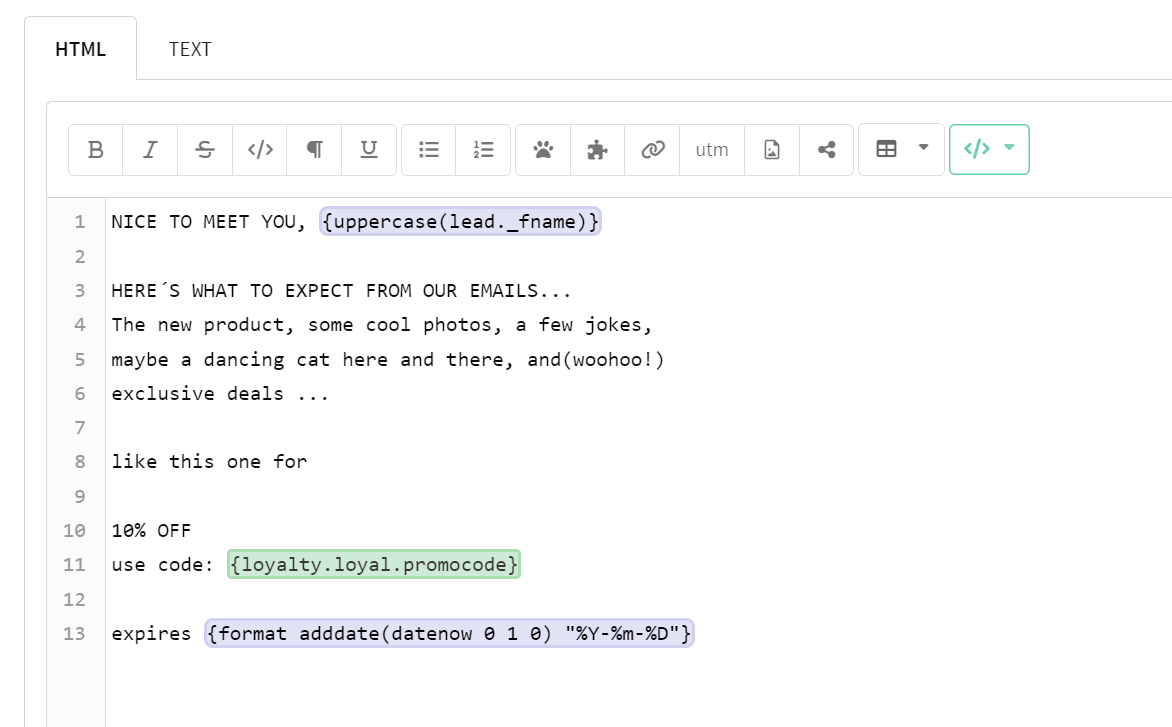Click the {loyalty.loyal.promocode} token
The height and width of the screenshot is (727, 1172).
click(374, 564)
